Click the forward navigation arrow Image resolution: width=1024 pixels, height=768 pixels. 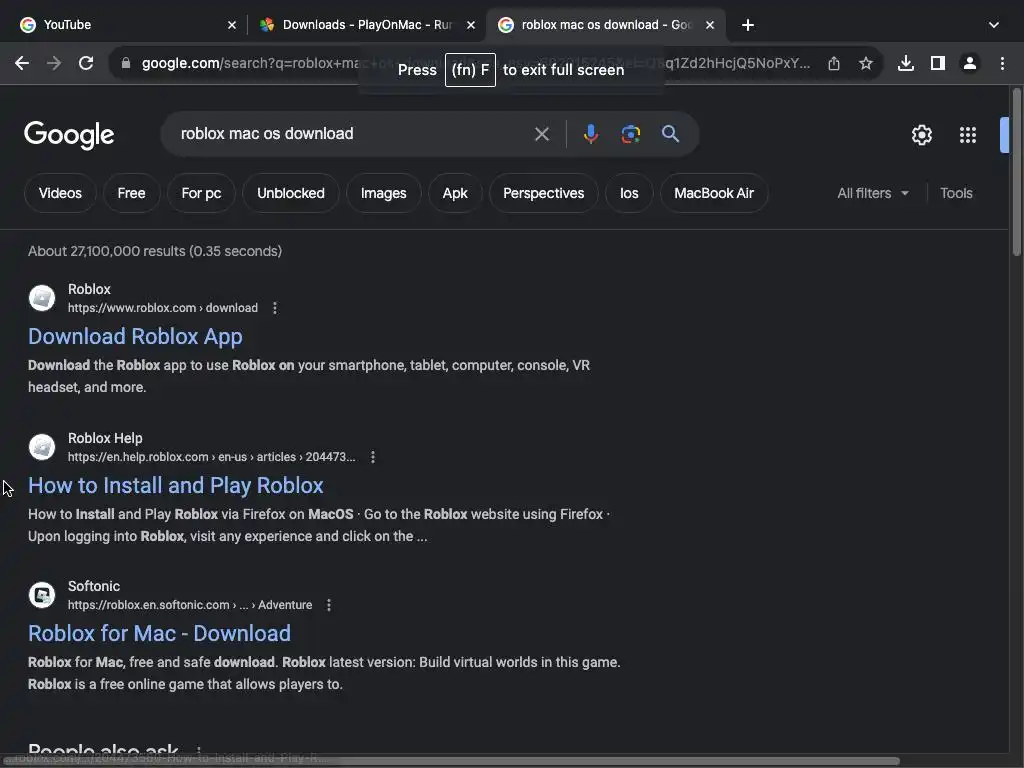tap(54, 63)
